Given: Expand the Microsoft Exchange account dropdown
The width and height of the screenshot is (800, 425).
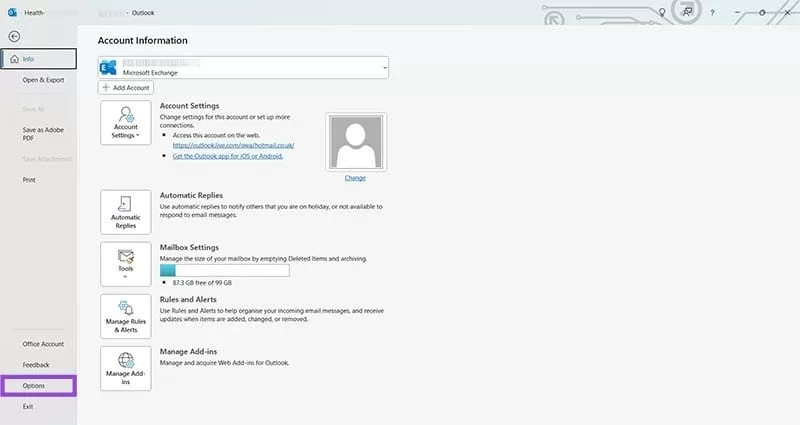Looking at the screenshot, I should (x=385, y=67).
